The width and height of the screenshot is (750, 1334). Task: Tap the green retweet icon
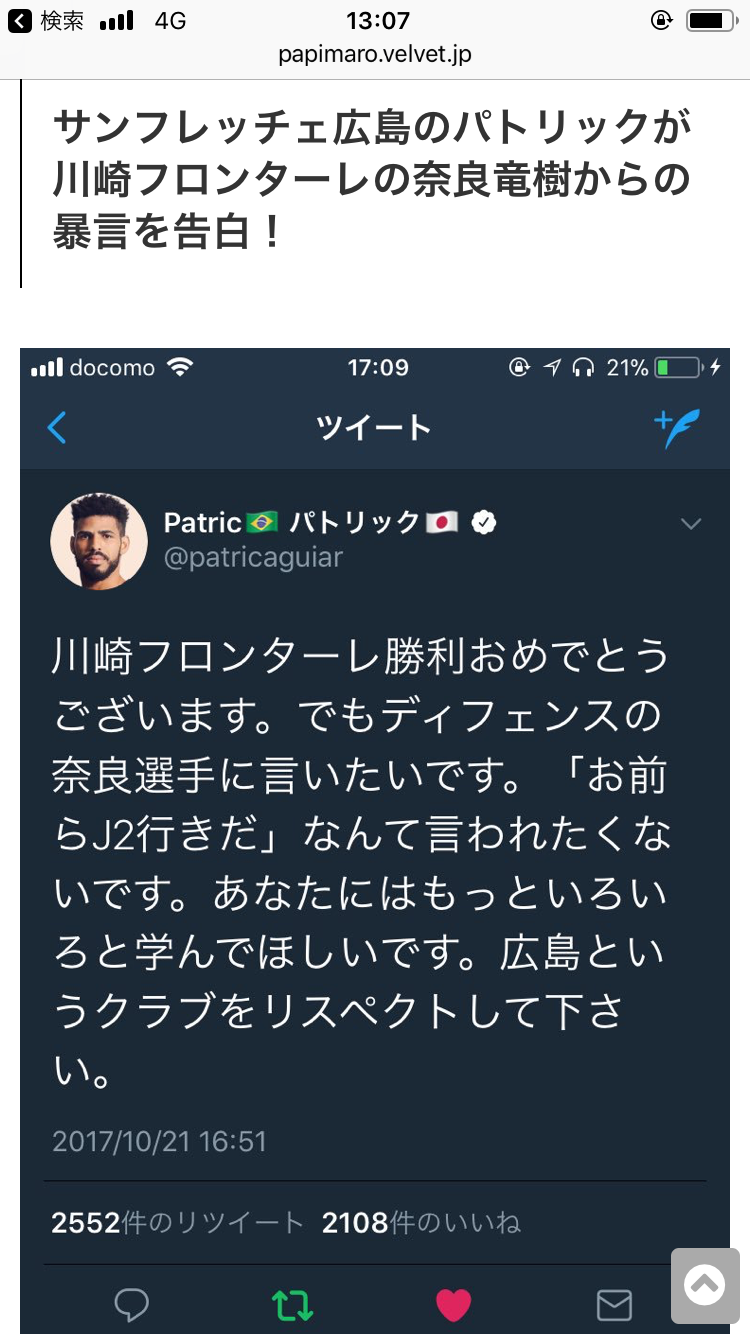[292, 1304]
